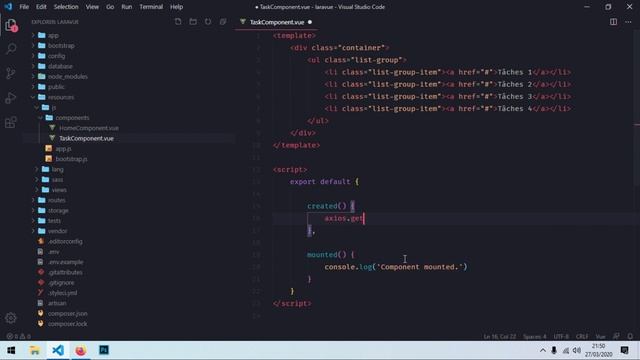The width and height of the screenshot is (640, 360).
Task: Open the Selection menu
Action: click(66, 7)
